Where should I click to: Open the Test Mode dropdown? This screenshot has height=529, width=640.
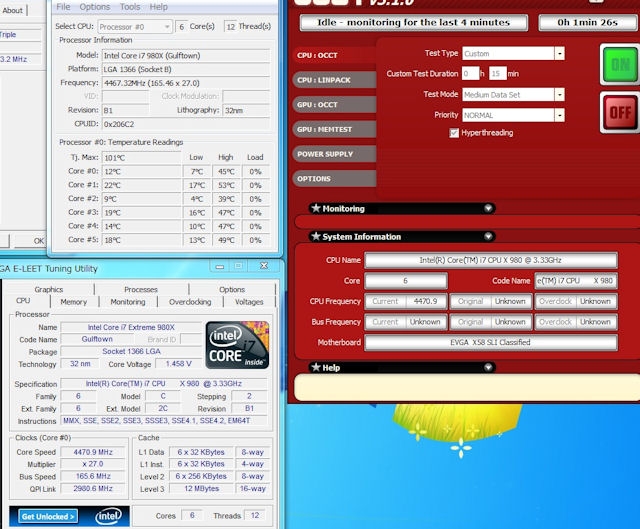tap(560, 95)
